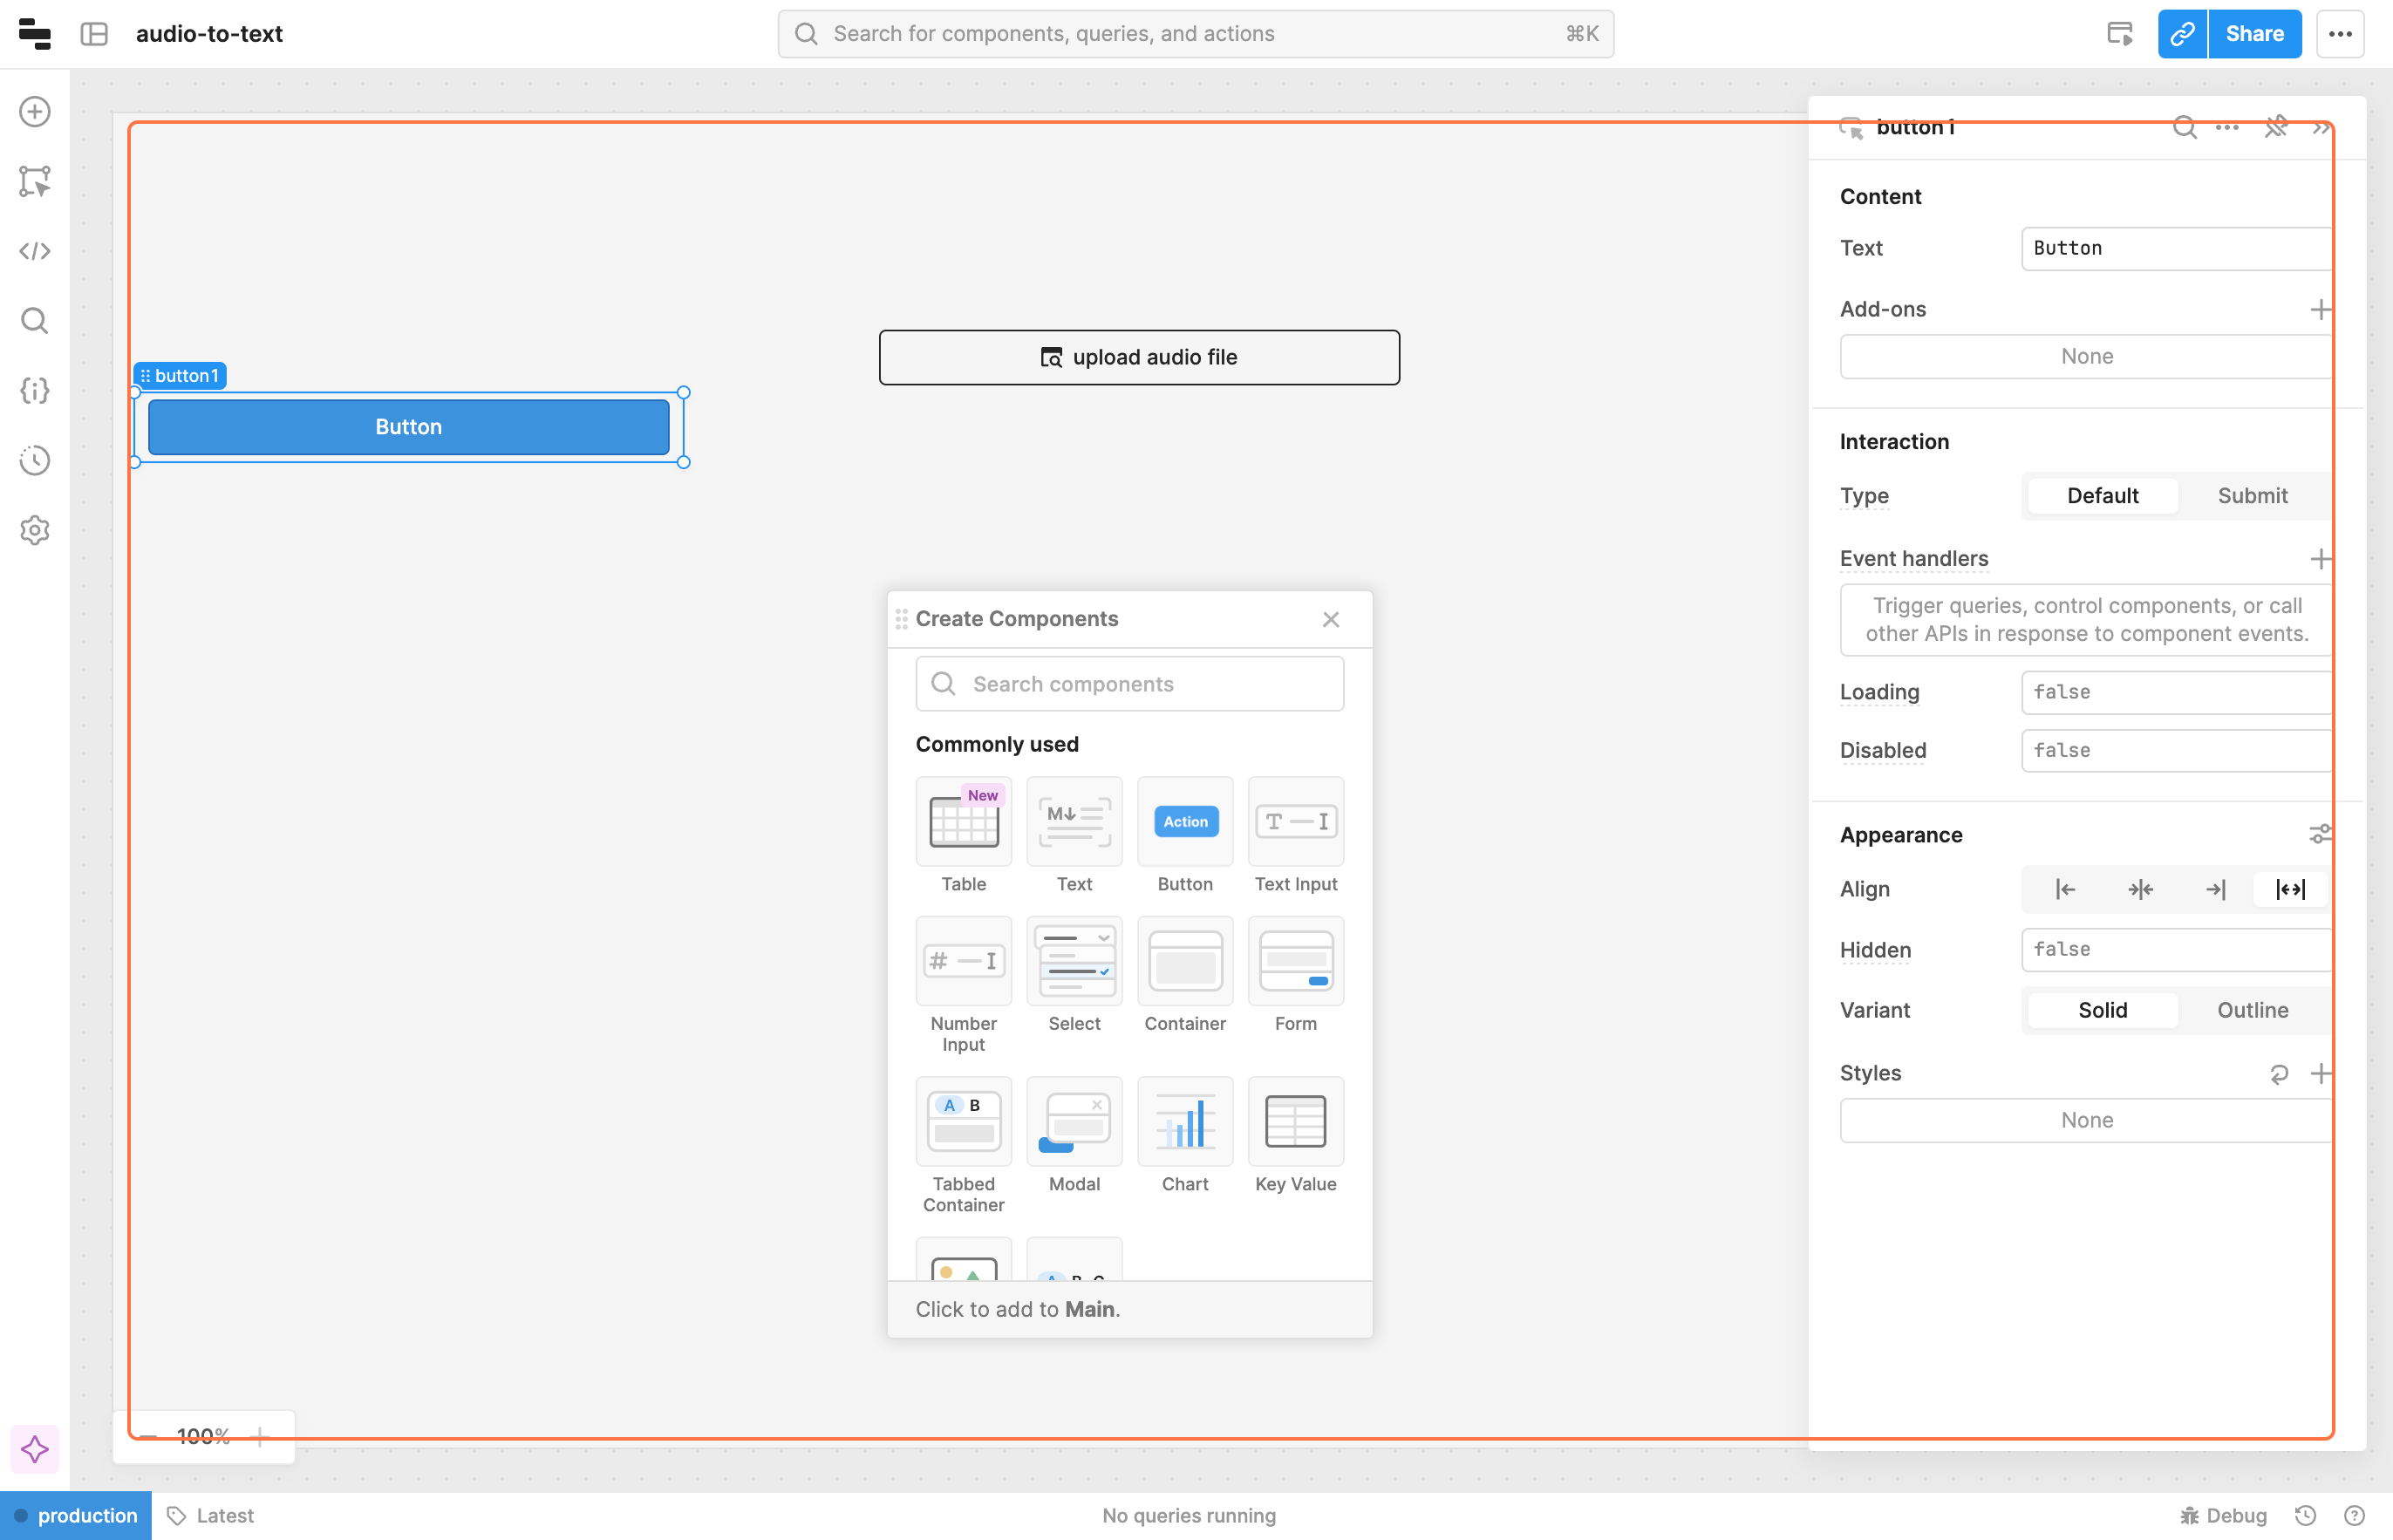Add a new event handler with plus
The height and width of the screenshot is (1540, 2393).
point(2320,559)
